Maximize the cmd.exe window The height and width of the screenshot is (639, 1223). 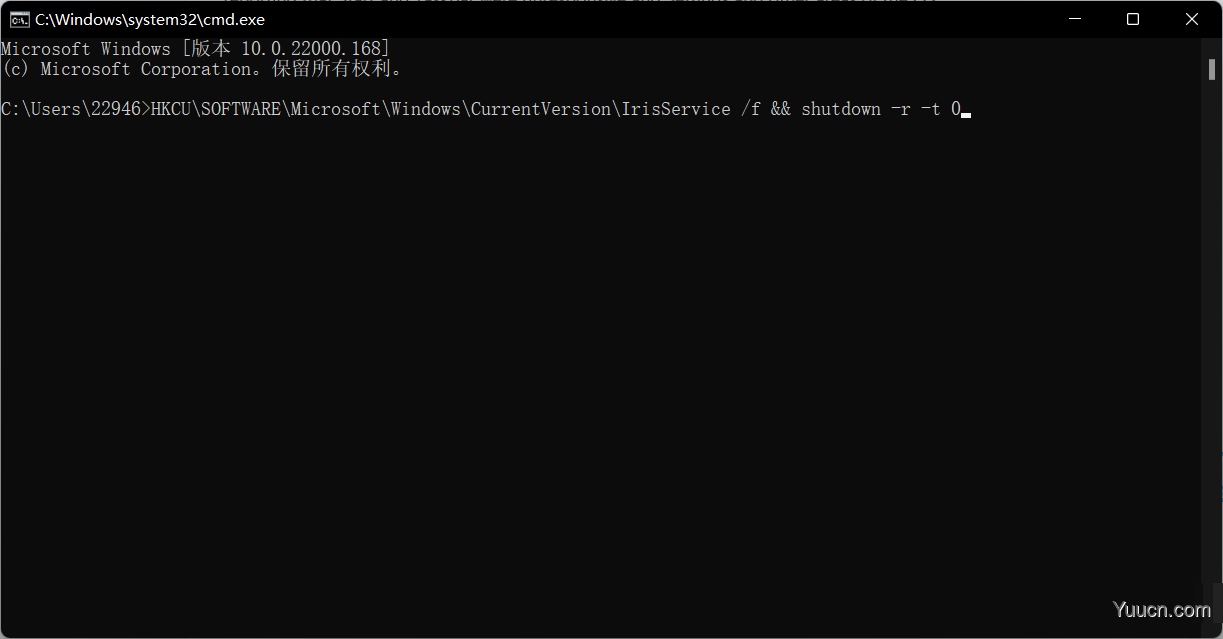tap(1133, 19)
